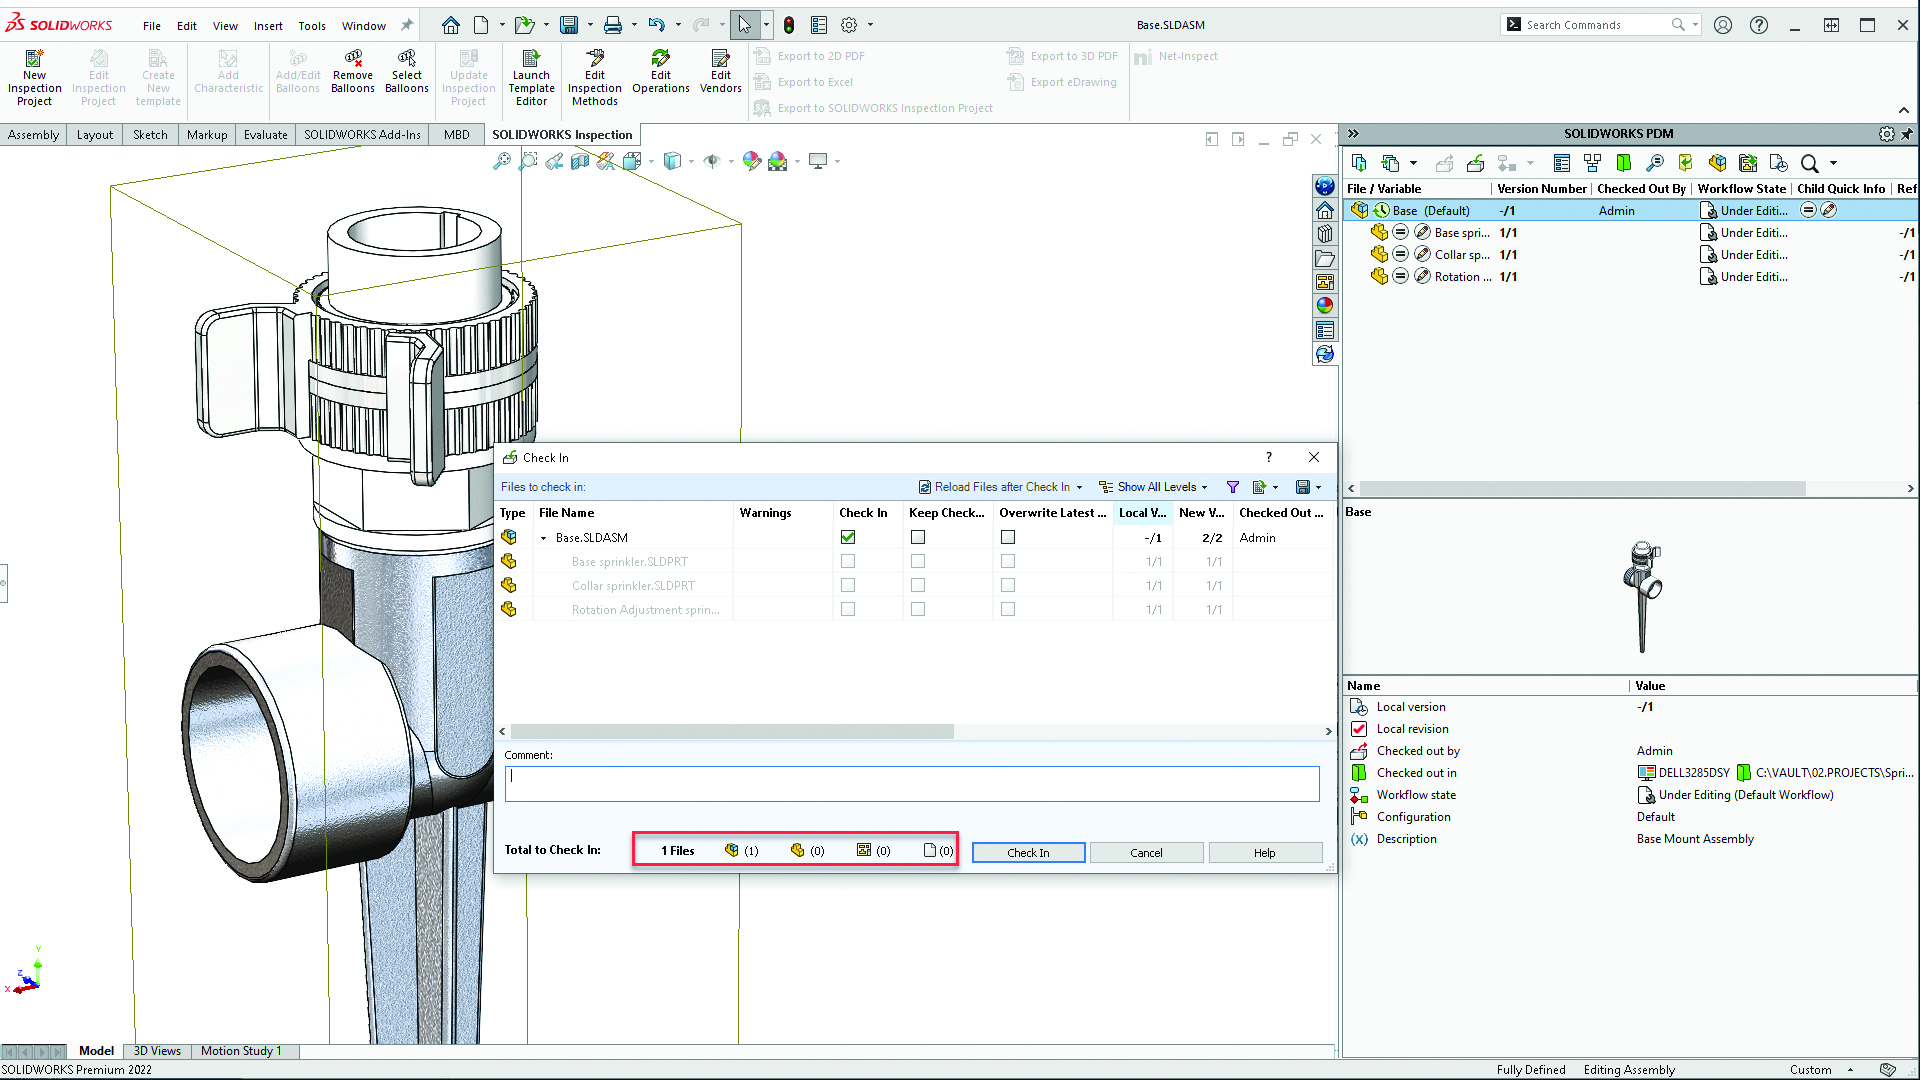This screenshot has width=1920, height=1080.
Task: Choose the Select Balloons tool
Action: 407,72
